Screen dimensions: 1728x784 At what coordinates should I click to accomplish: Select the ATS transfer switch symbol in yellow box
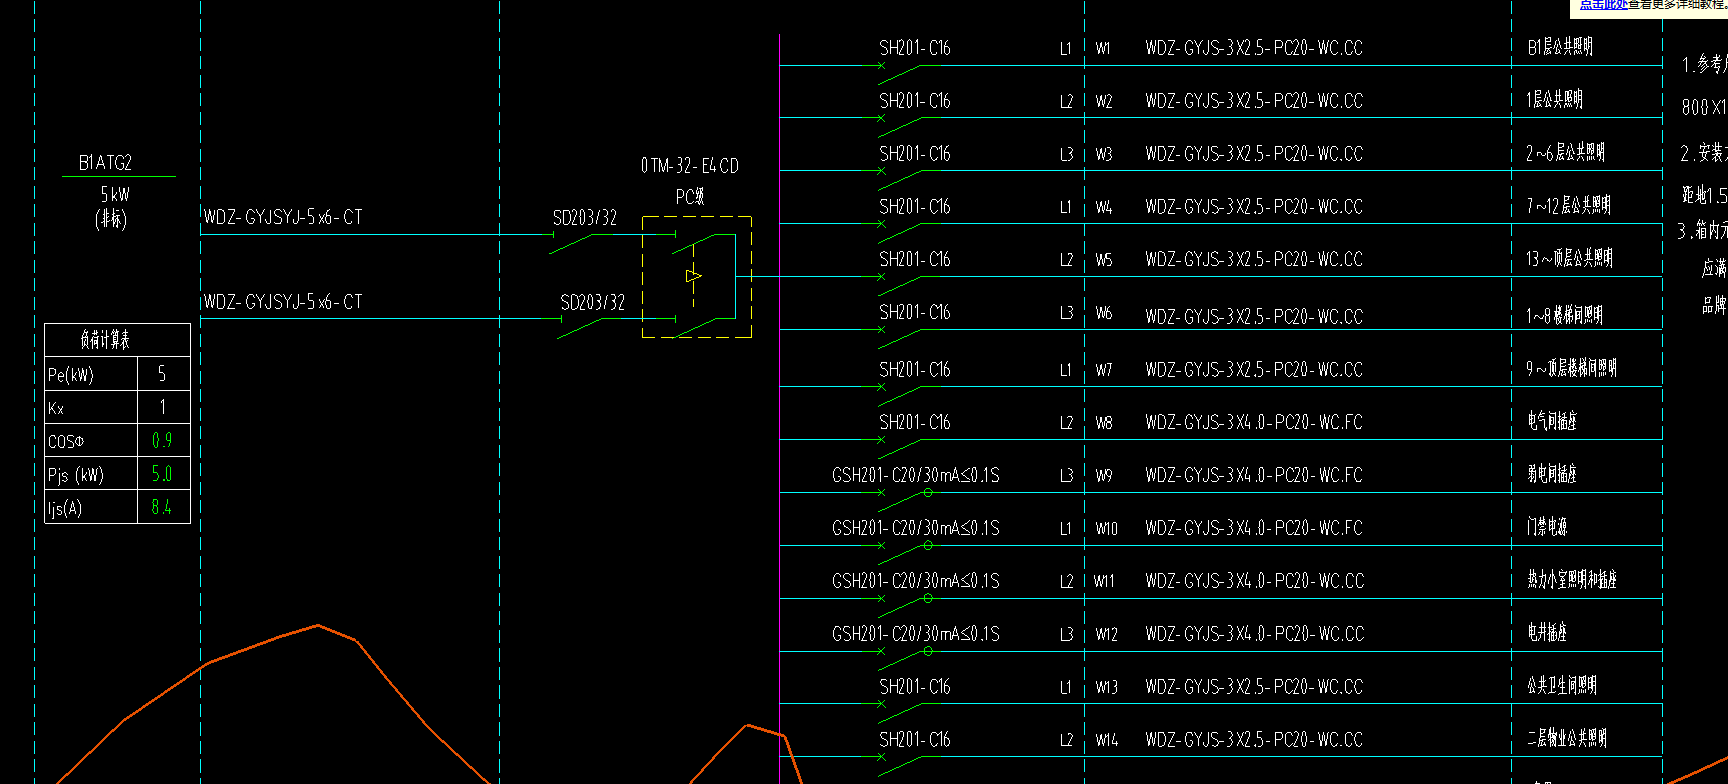click(x=697, y=277)
